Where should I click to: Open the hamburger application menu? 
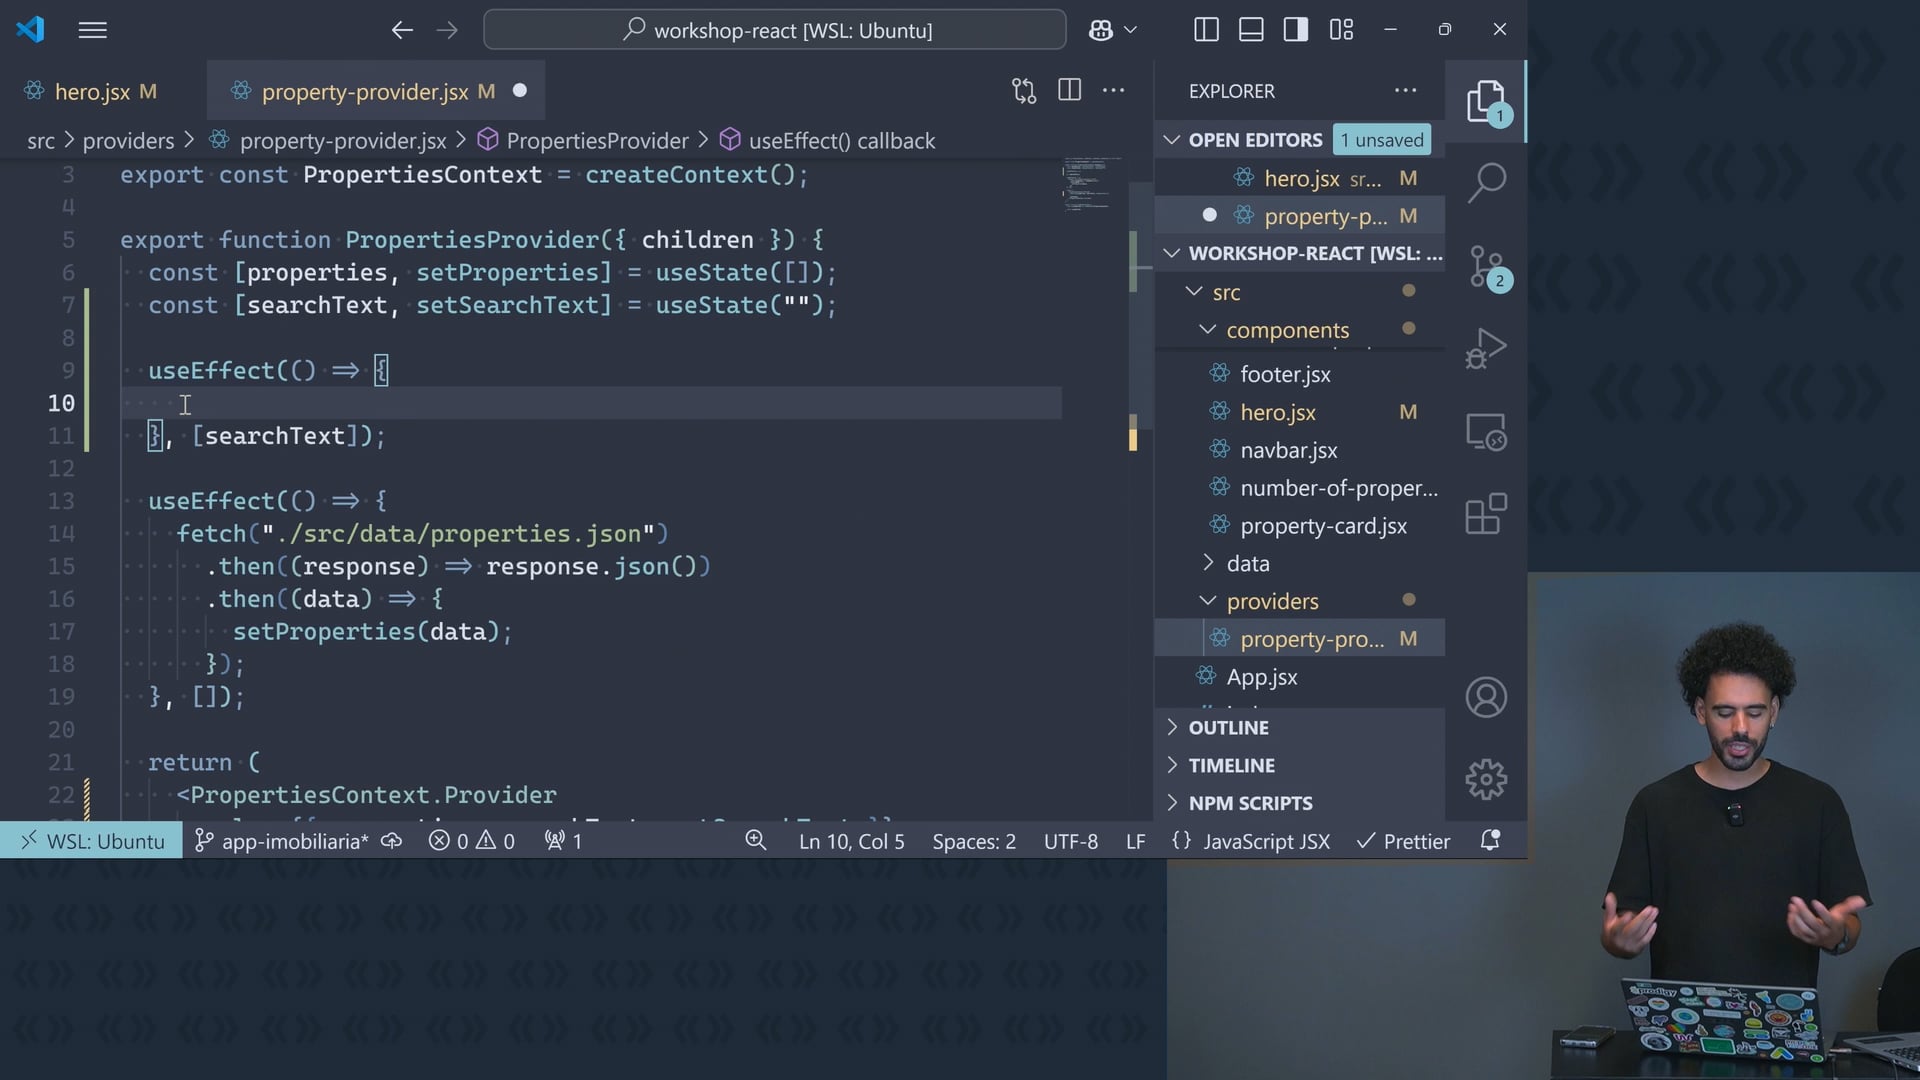[x=92, y=30]
